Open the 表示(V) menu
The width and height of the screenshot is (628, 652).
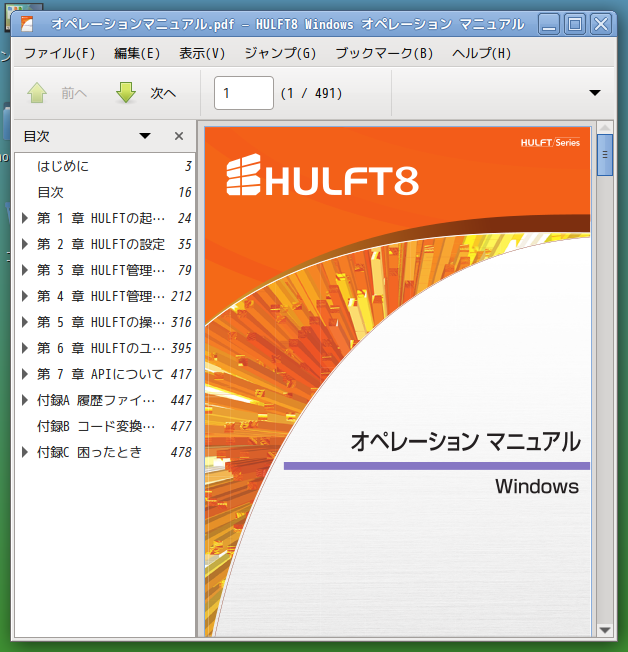202,53
